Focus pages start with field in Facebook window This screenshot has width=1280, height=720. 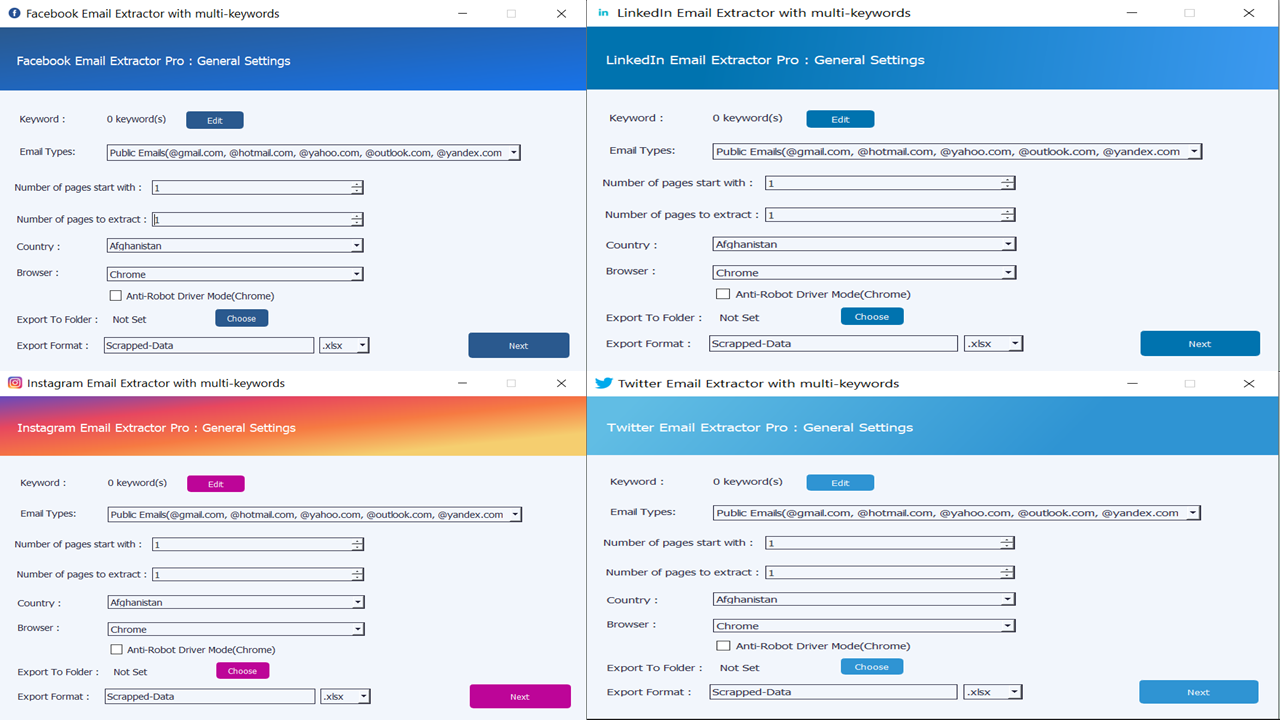click(257, 188)
